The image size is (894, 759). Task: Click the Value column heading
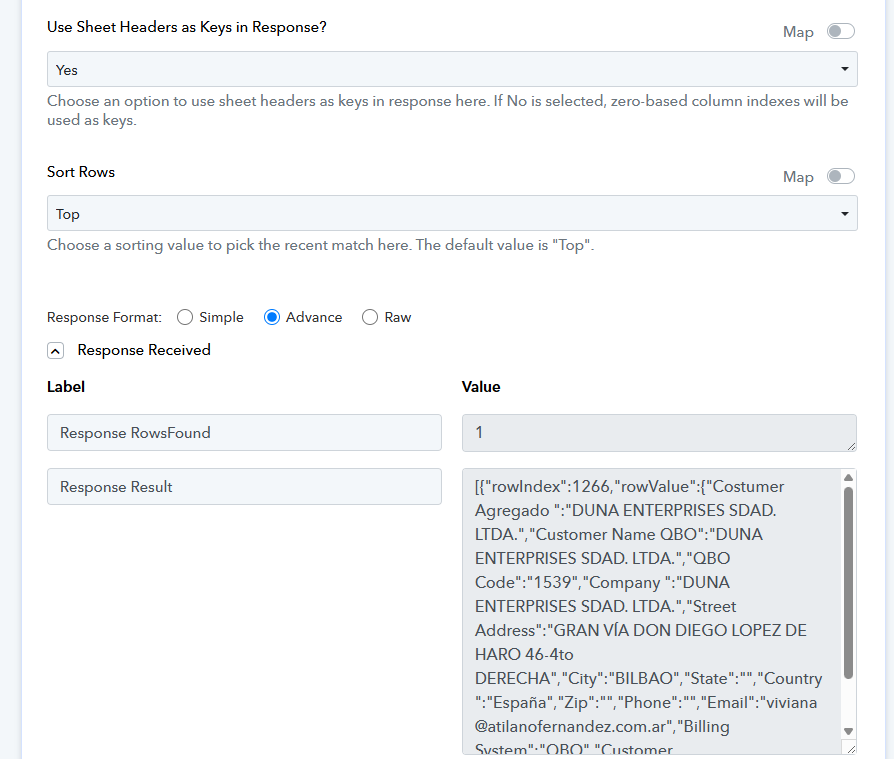coord(481,387)
